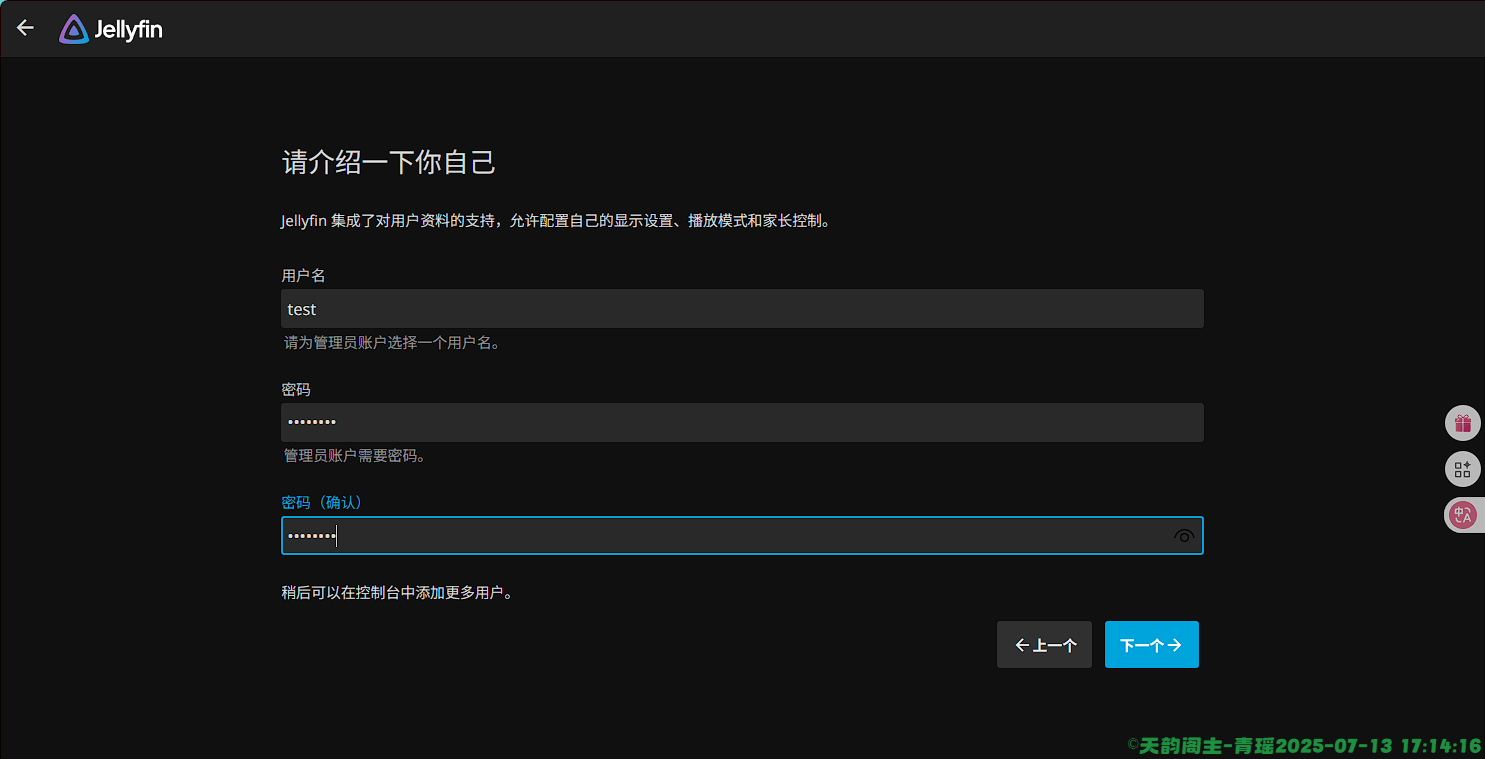Go back using the header arrow
The image size is (1485, 759).
point(25,28)
